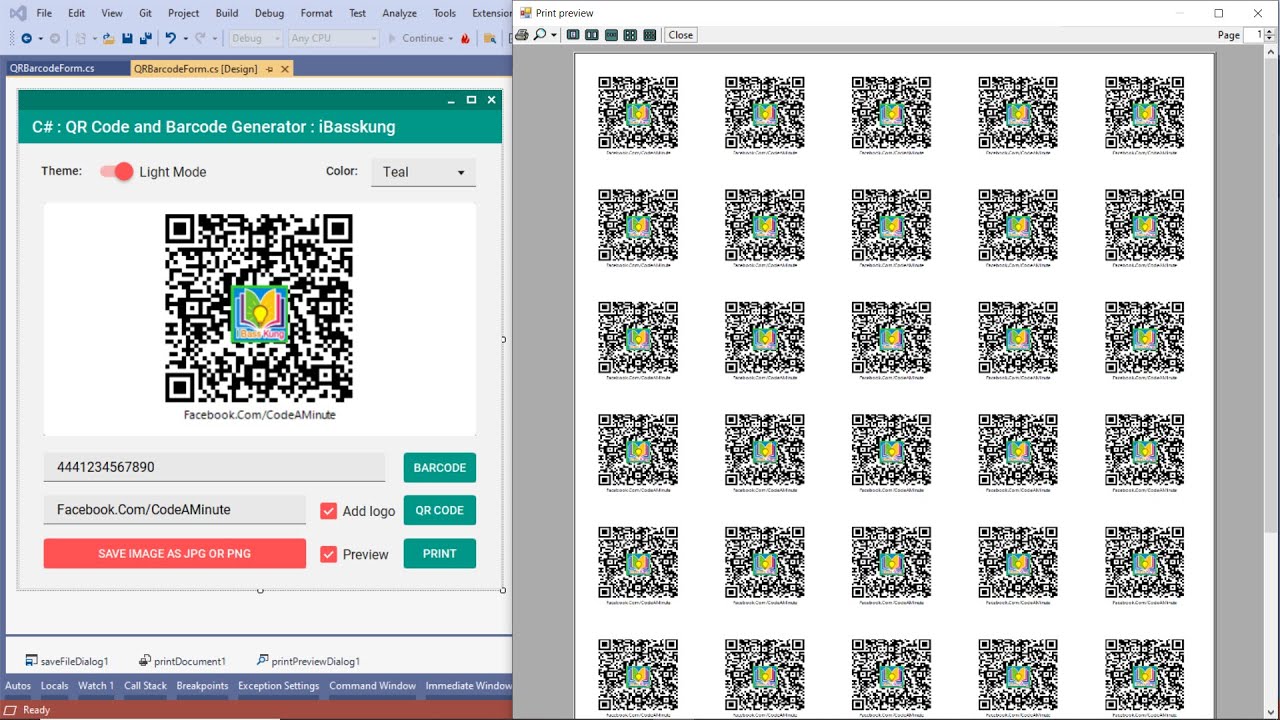Uncheck the Preview checkbox
Viewport: 1280px width, 720px height.
[x=328, y=554]
